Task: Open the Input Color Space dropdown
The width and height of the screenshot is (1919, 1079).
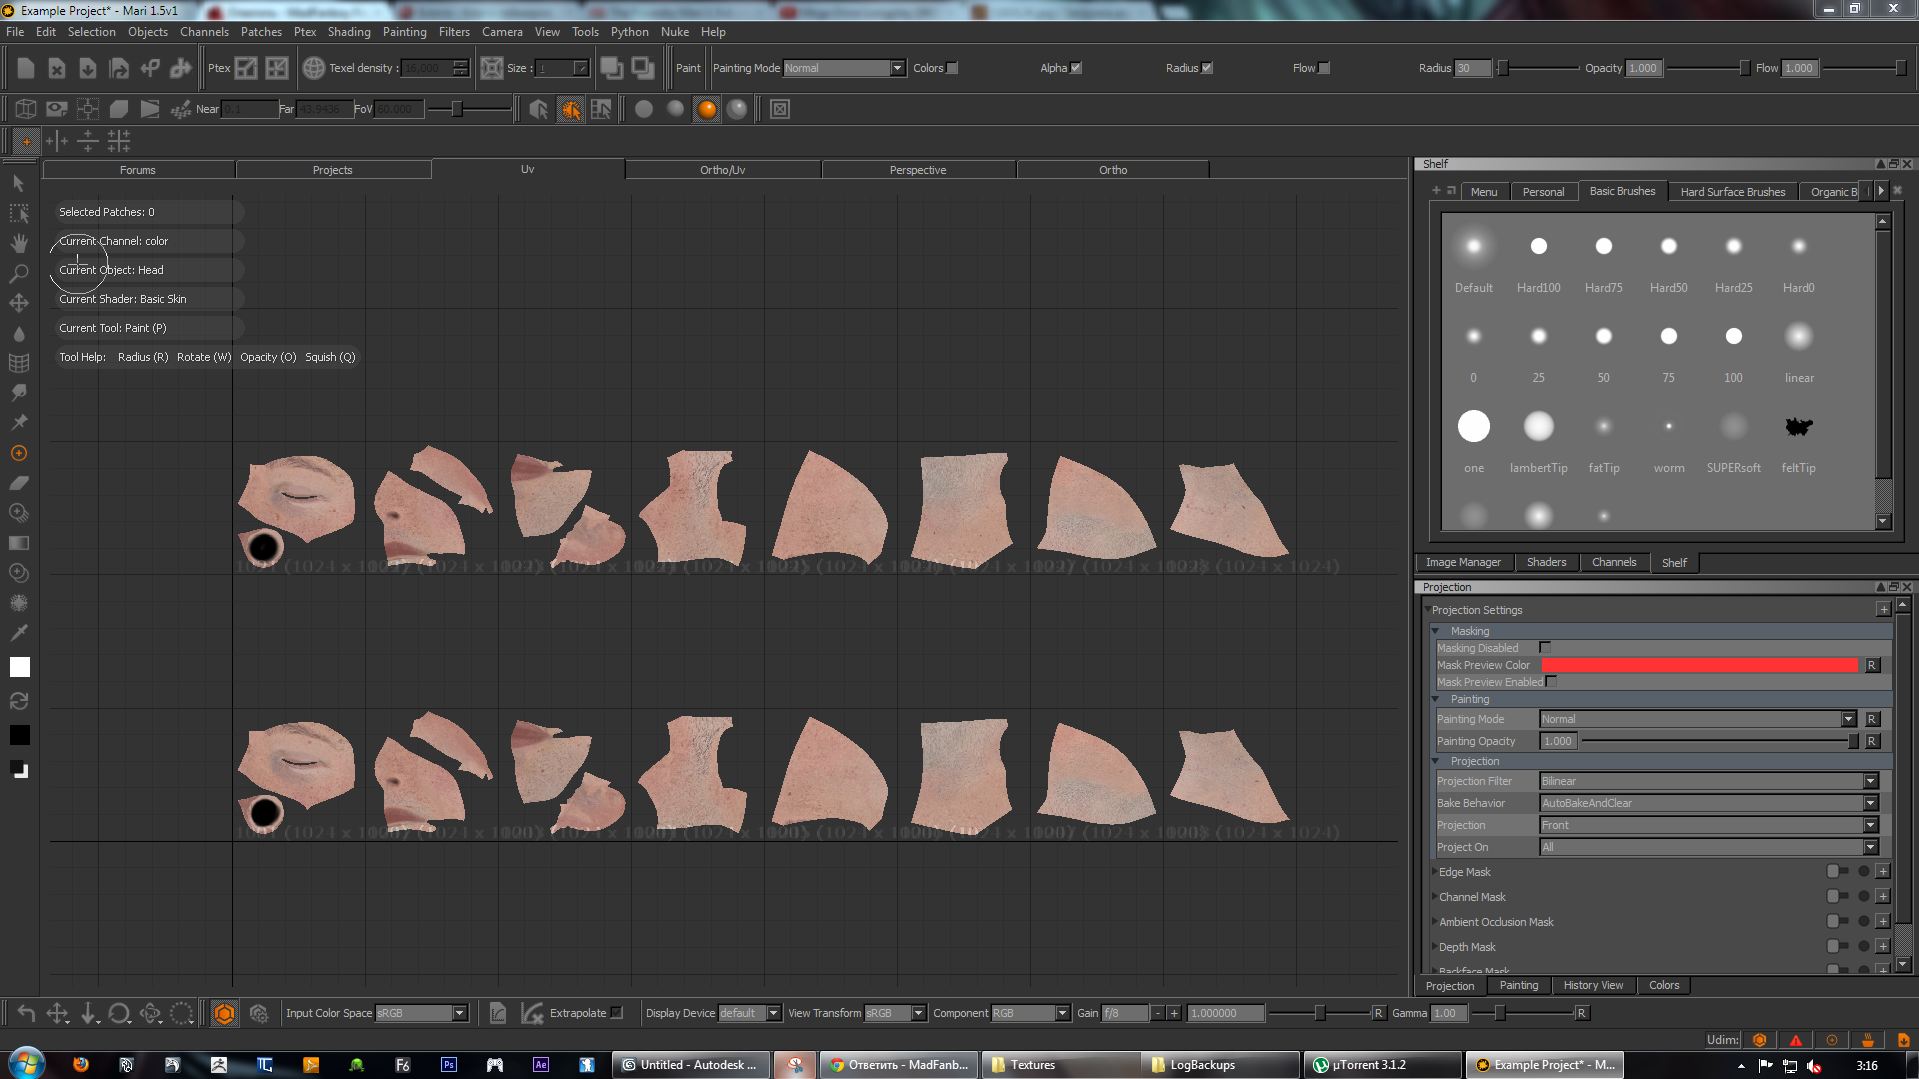Action: pos(421,1013)
